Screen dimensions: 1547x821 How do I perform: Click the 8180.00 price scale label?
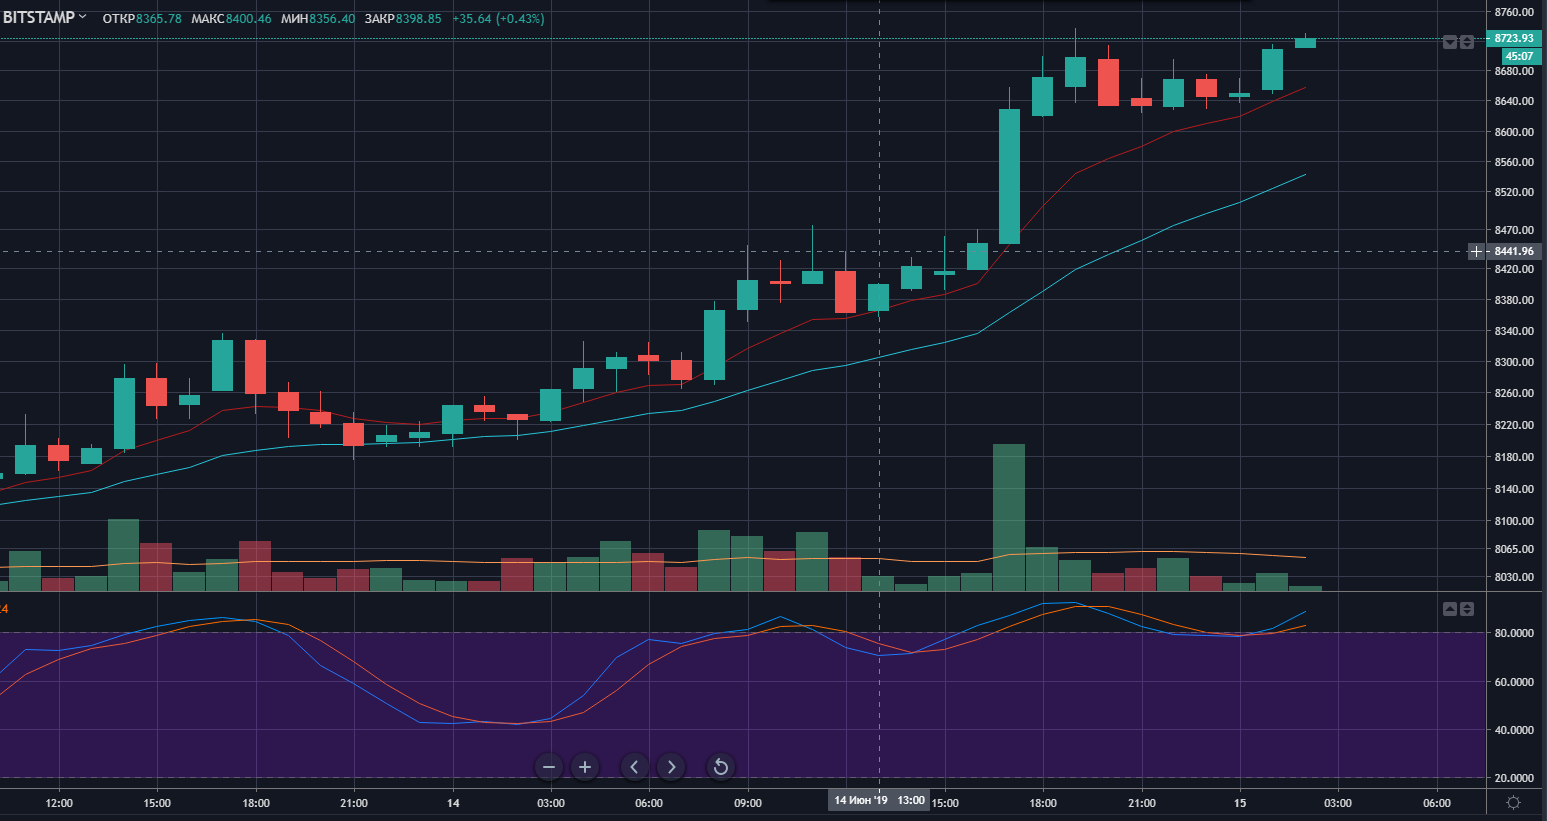tap(1514, 457)
